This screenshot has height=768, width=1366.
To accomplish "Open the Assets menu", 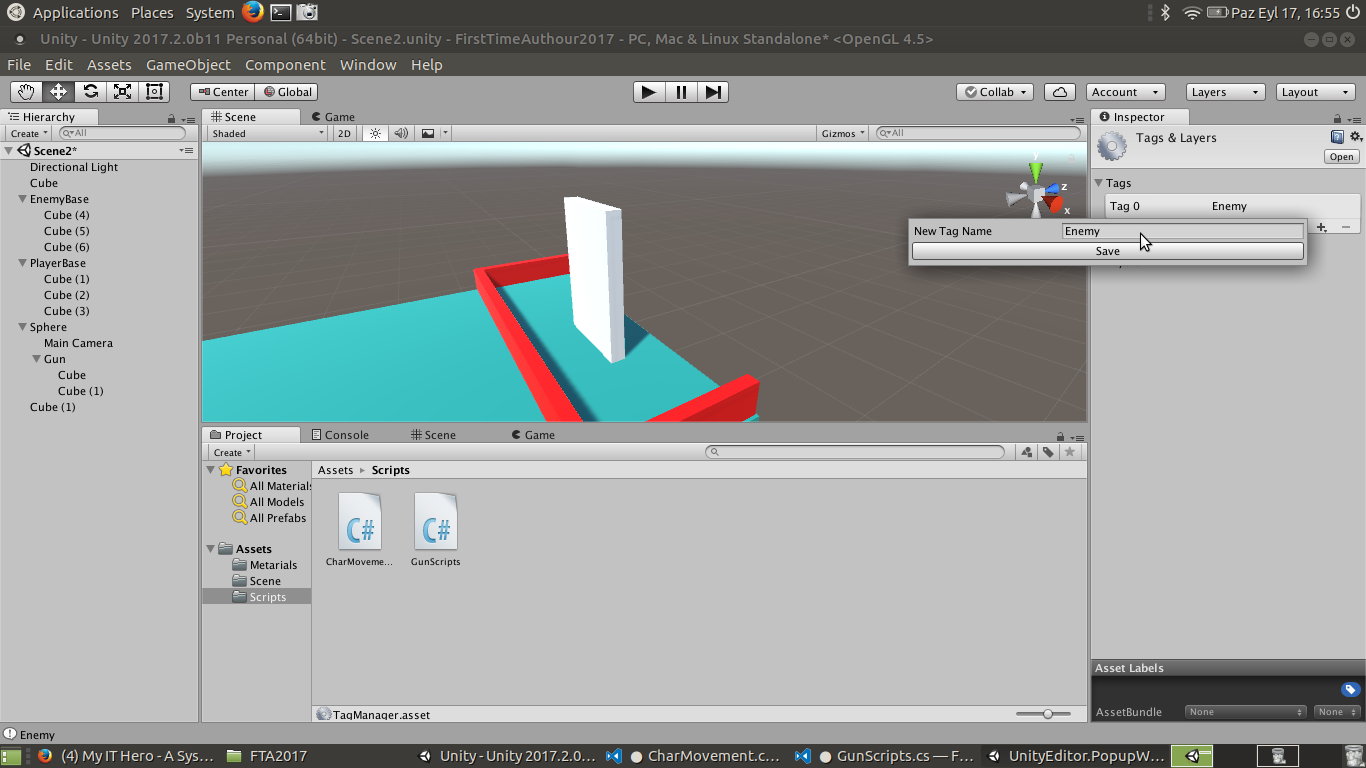I will [109, 65].
